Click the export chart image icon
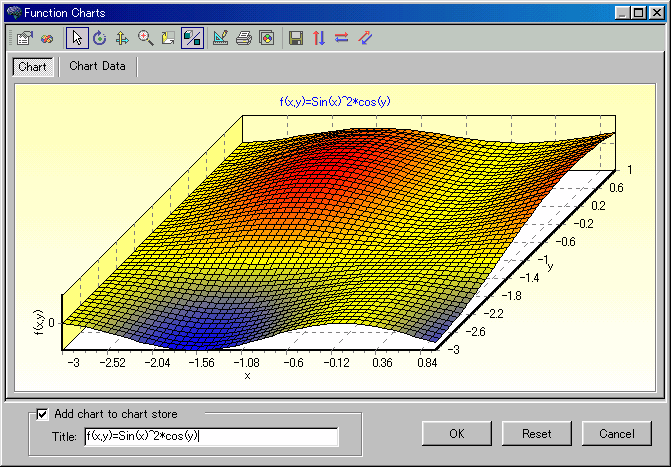671x467 pixels. [266, 39]
